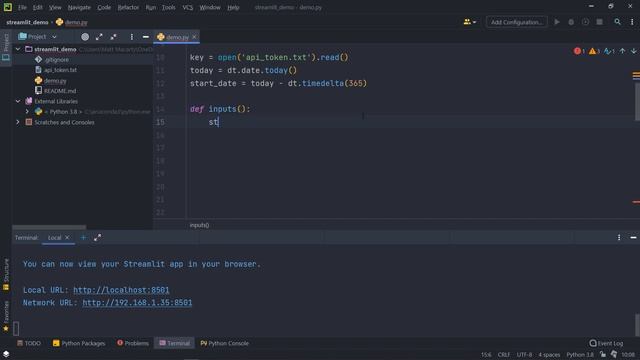
Task: Click the red error indicator icon
Action: (579, 51)
